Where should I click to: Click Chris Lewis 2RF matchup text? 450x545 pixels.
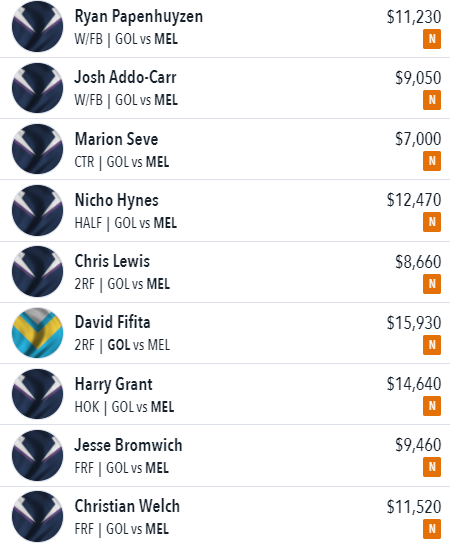coord(122,284)
